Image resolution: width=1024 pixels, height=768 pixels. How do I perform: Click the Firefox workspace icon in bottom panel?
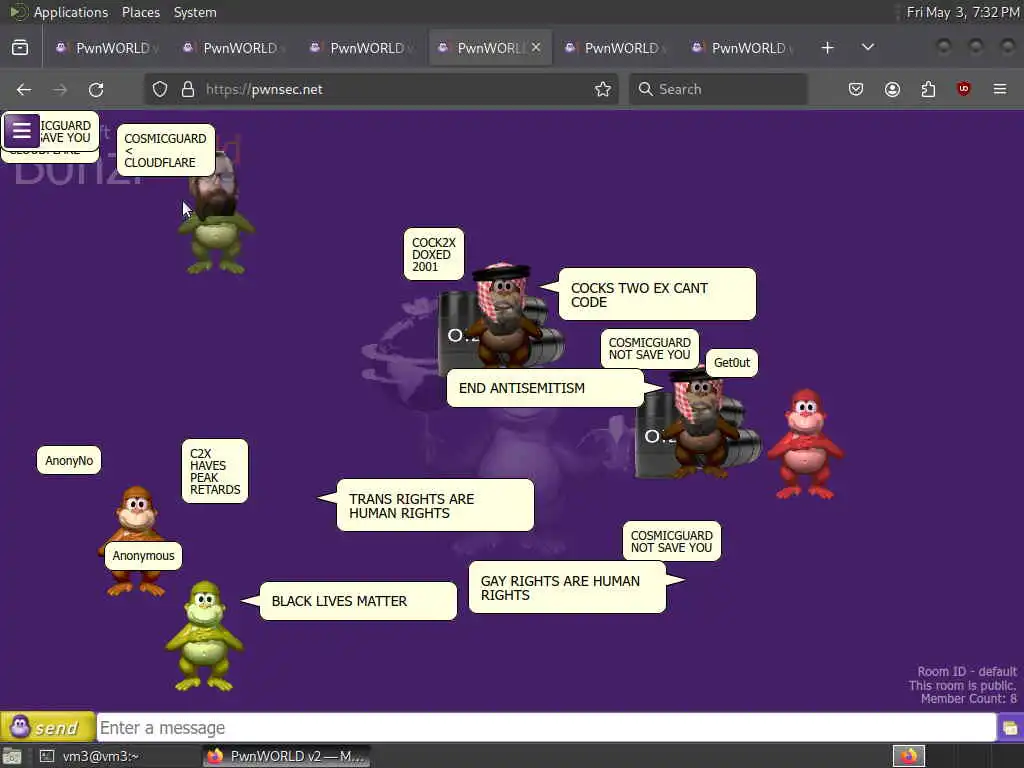pyautogui.click(x=908, y=756)
